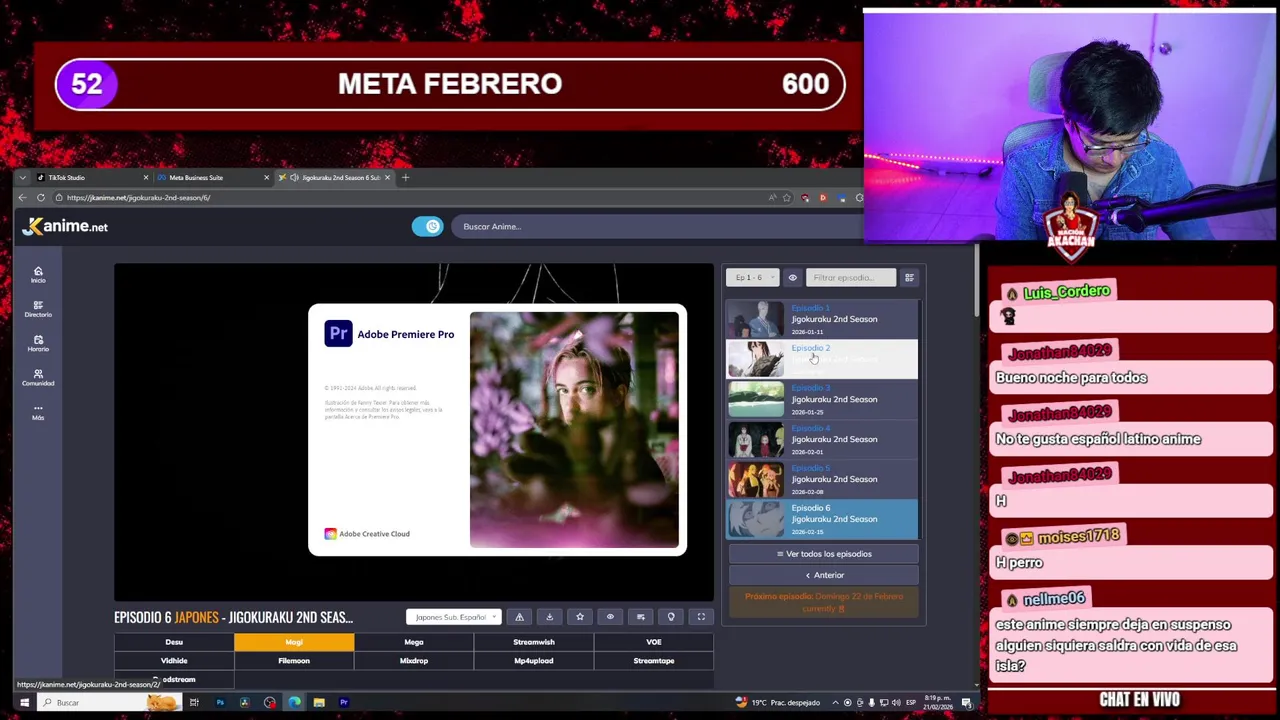1280x720 pixels.
Task: Open File Explorer from the taskbar
Action: (x=319, y=702)
